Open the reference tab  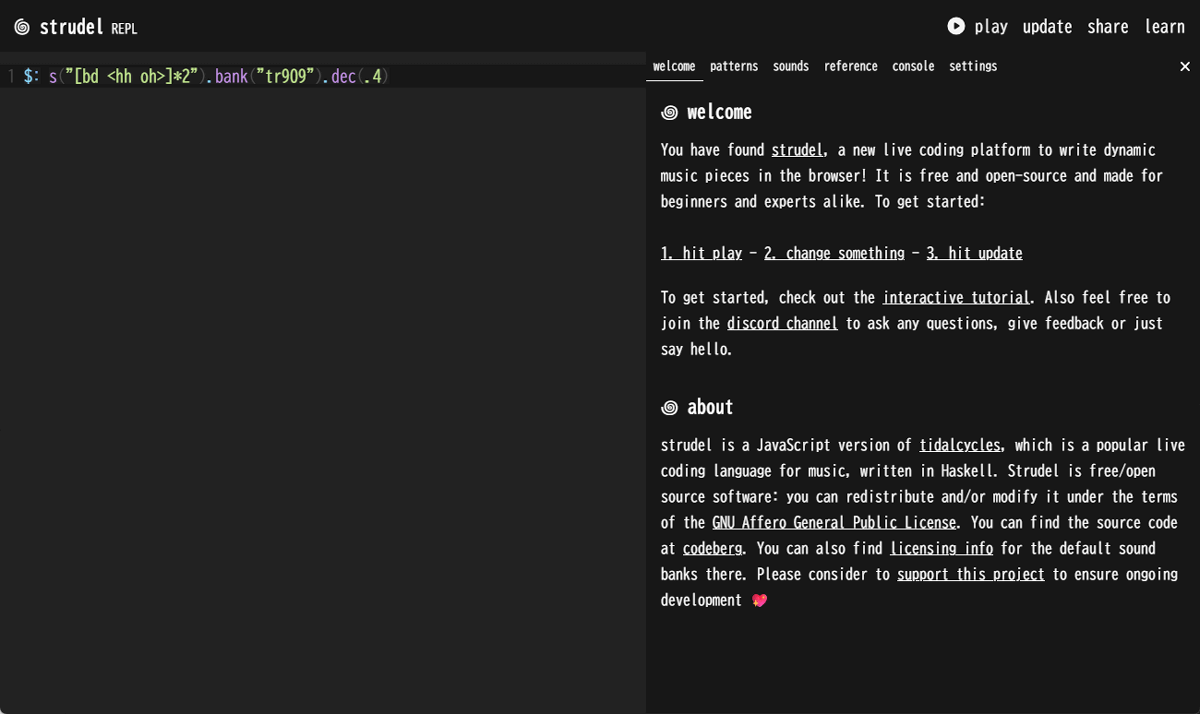[x=850, y=67]
